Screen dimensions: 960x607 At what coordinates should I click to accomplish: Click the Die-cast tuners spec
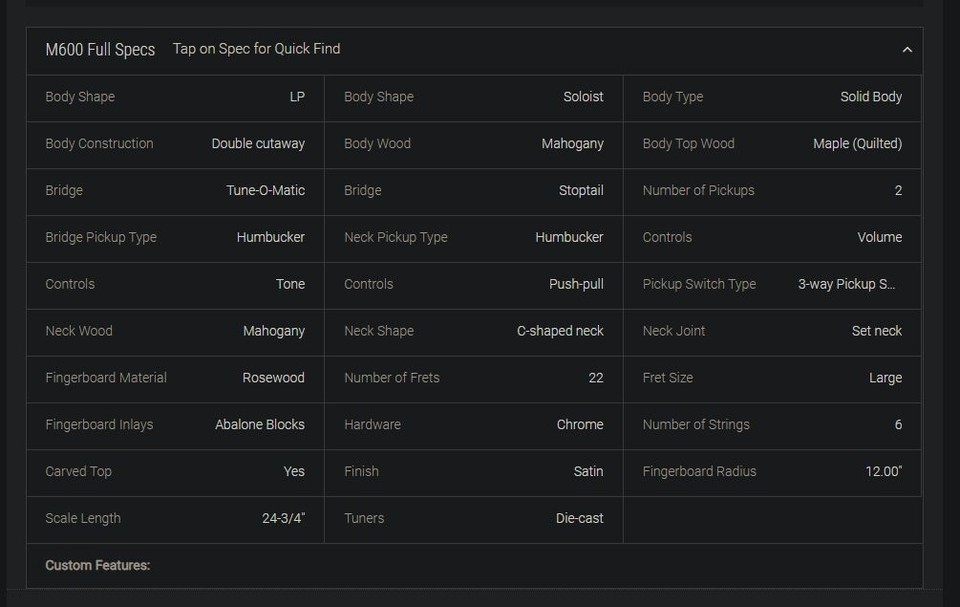[473, 519]
